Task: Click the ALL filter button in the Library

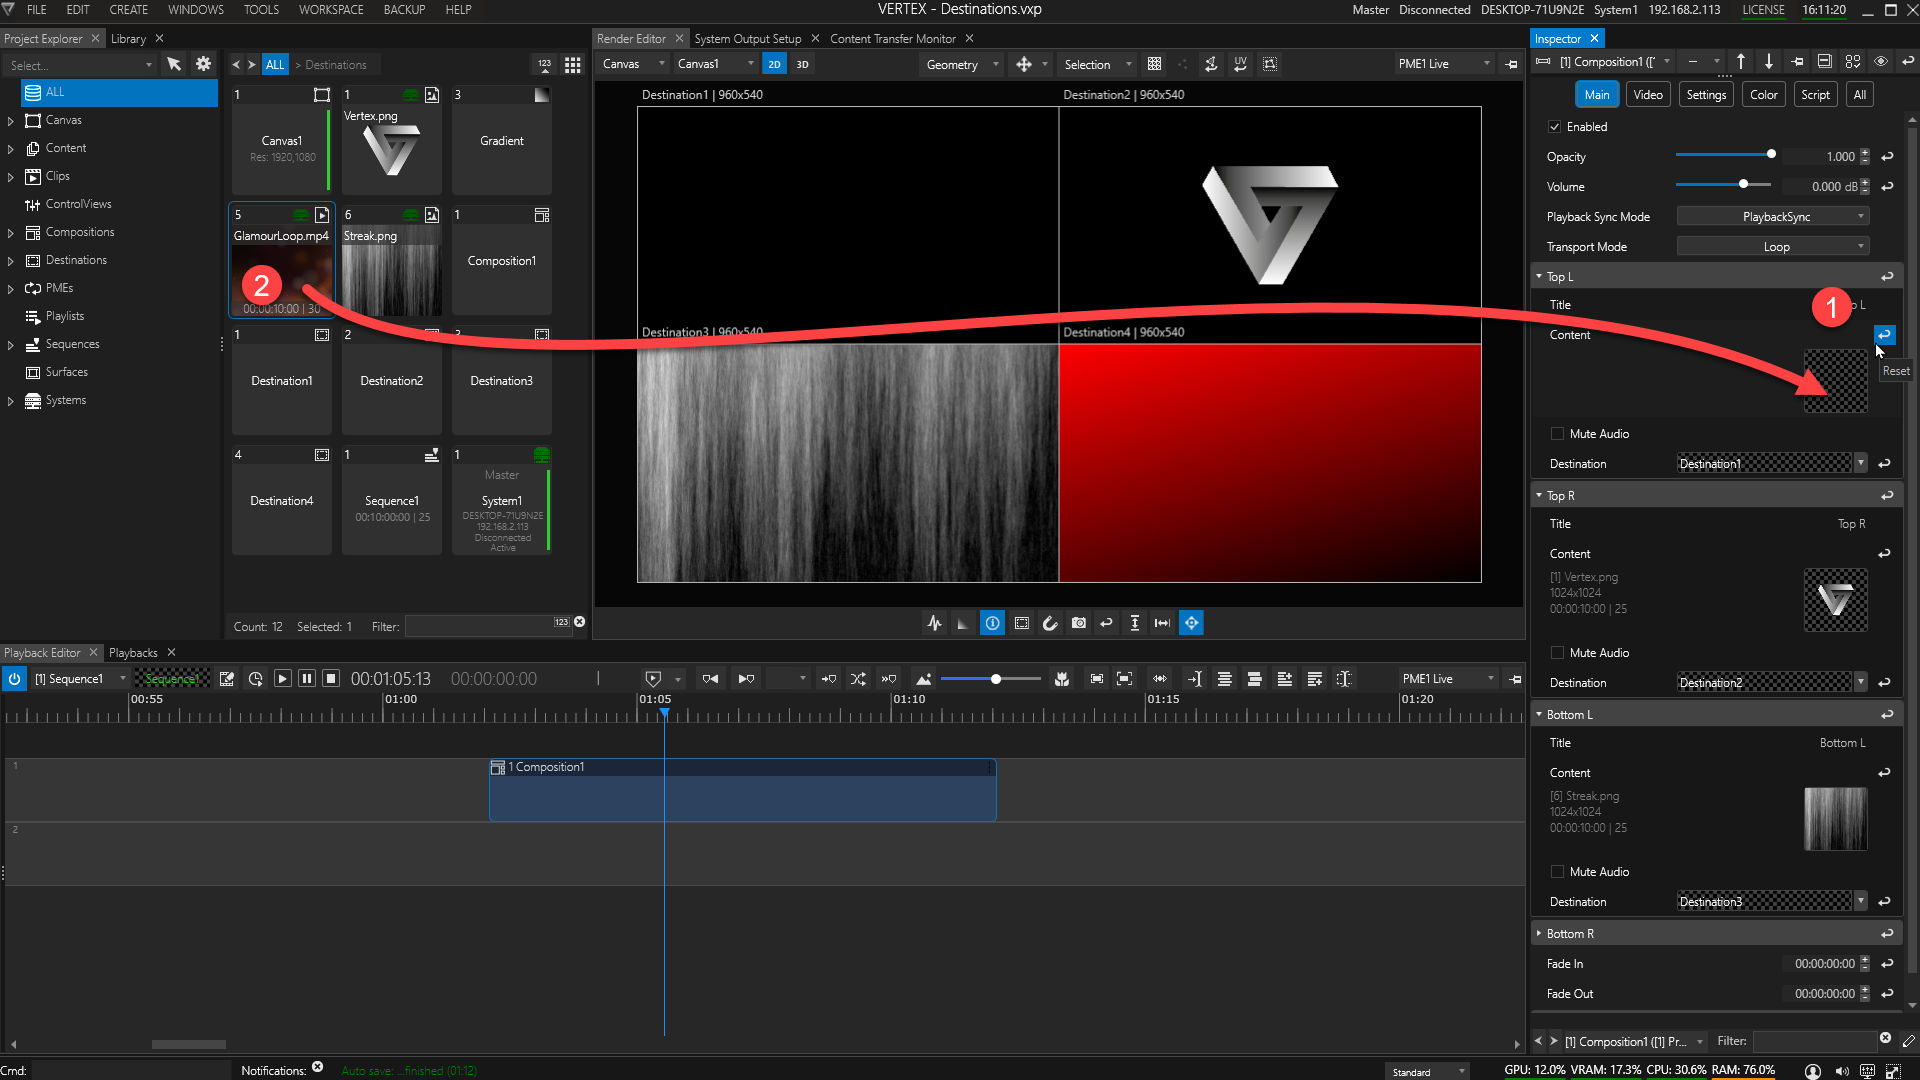Action: [x=275, y=63]
